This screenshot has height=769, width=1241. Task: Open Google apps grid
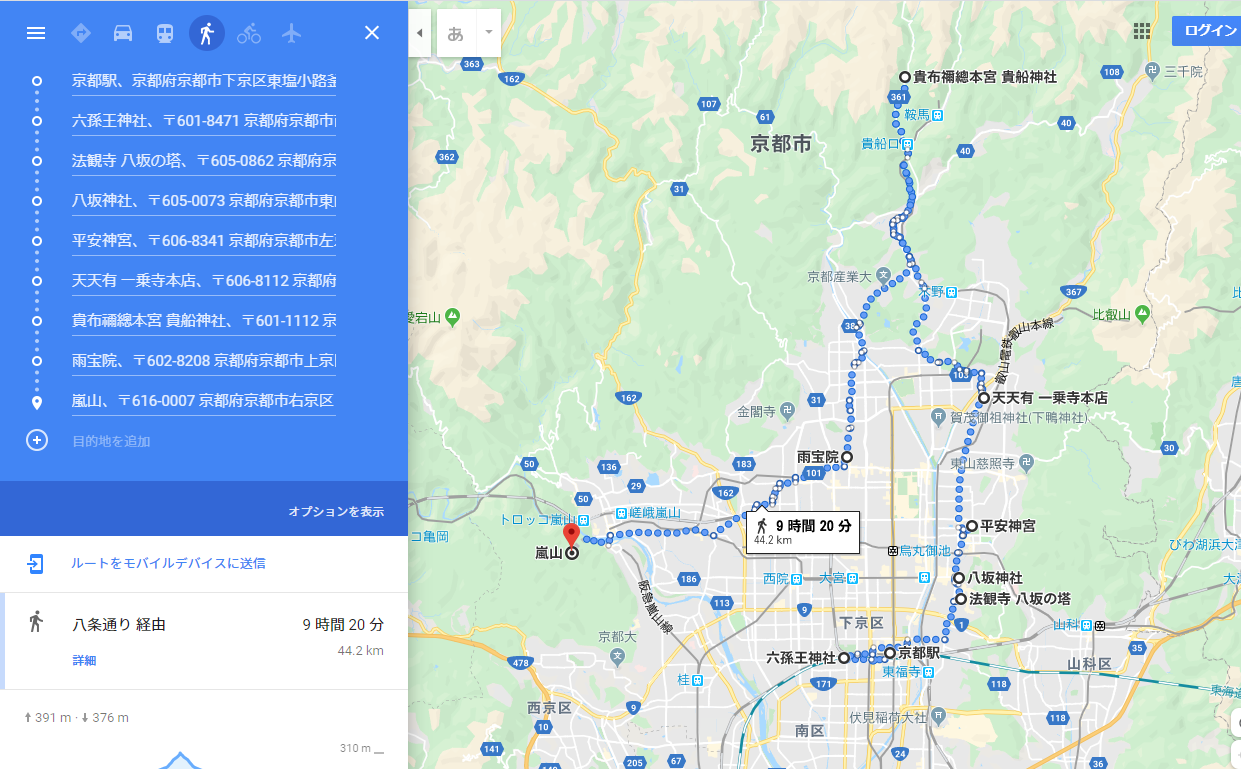1142,30
